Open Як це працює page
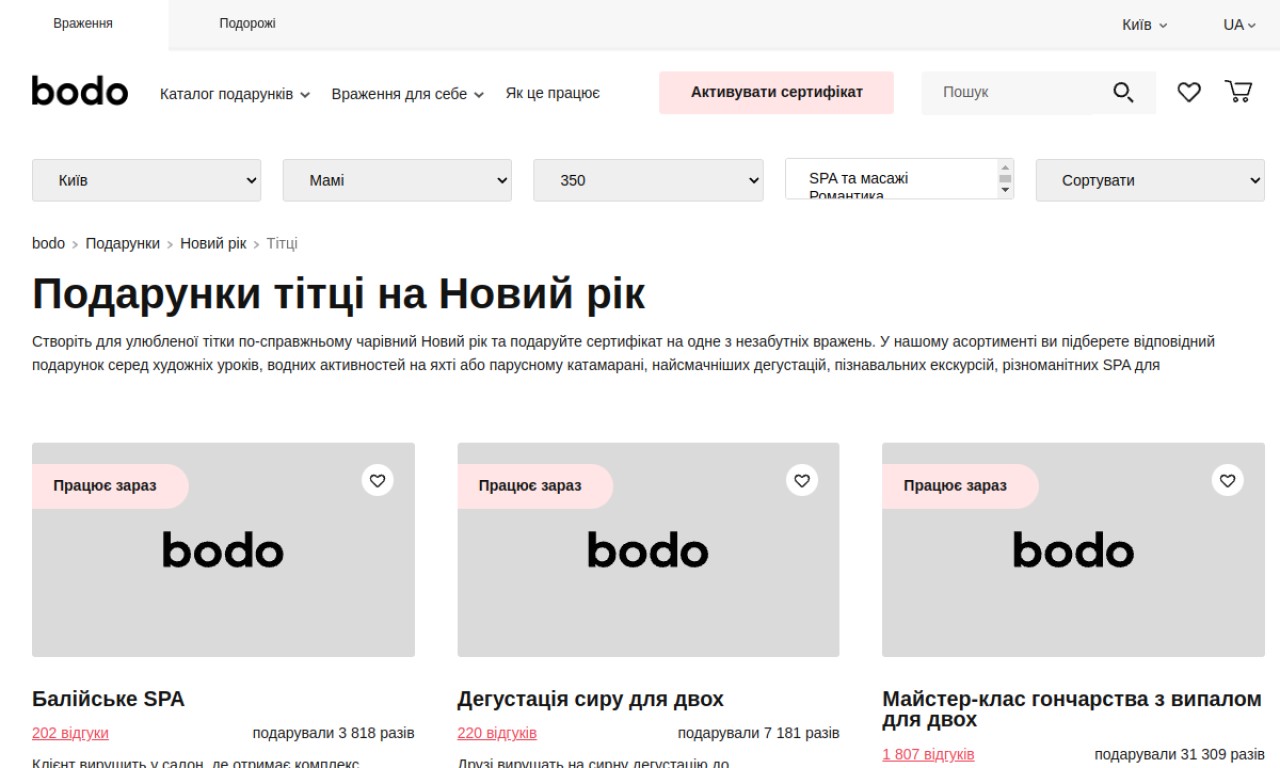This screenshot has height=768, width=1280. [x=553, y=93]
